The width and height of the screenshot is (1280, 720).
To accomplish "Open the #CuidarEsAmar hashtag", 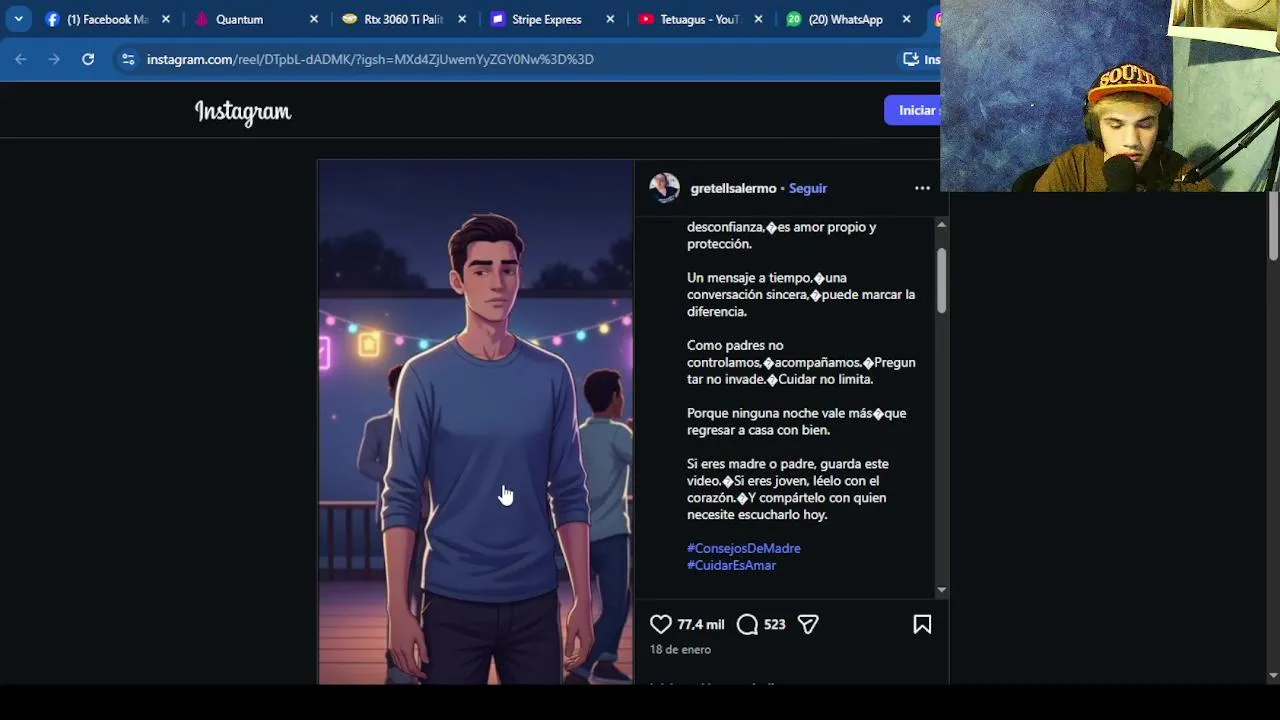I will tap(731, 565).
